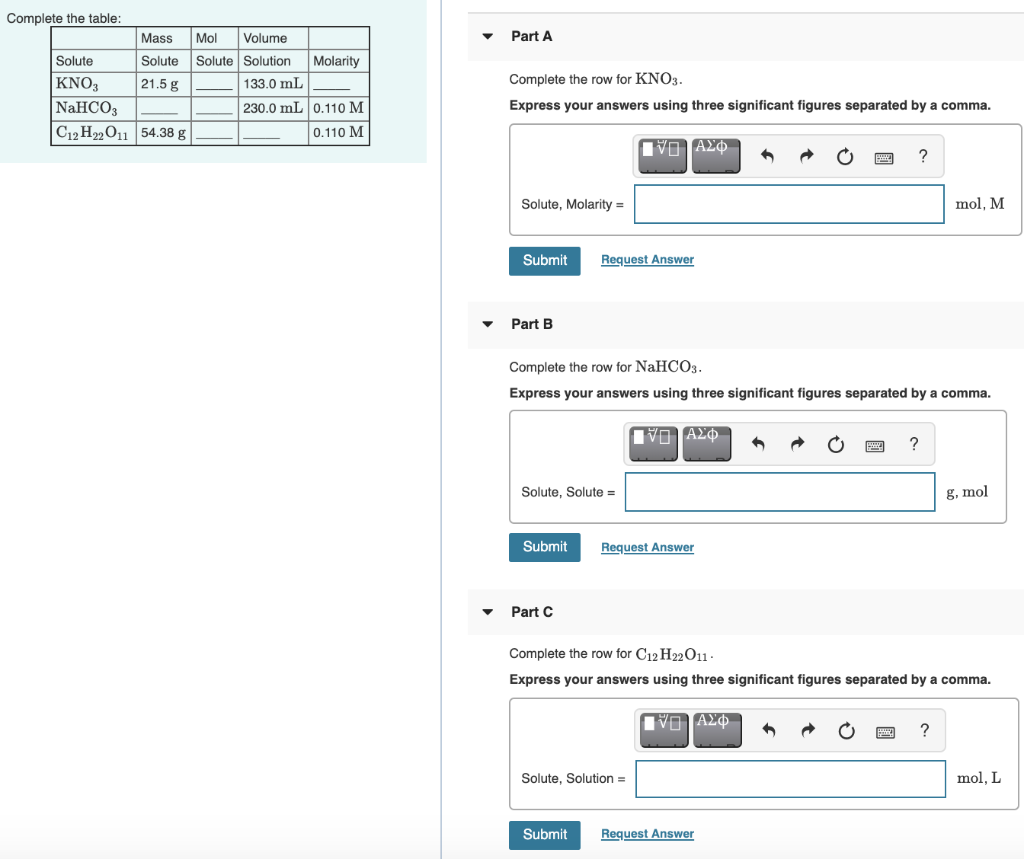Collapse the Part B section
This screenshot has height=859, width=1024.
click(487, 324)
